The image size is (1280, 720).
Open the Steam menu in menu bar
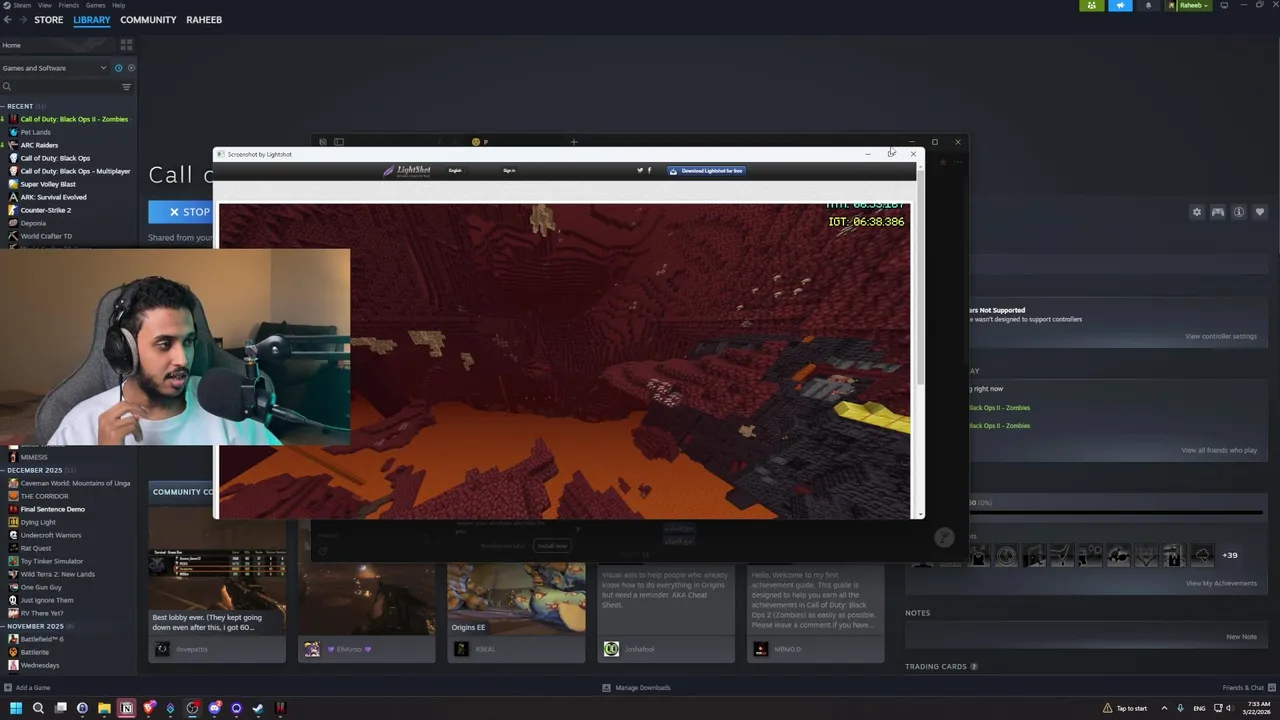pos(22,5)
